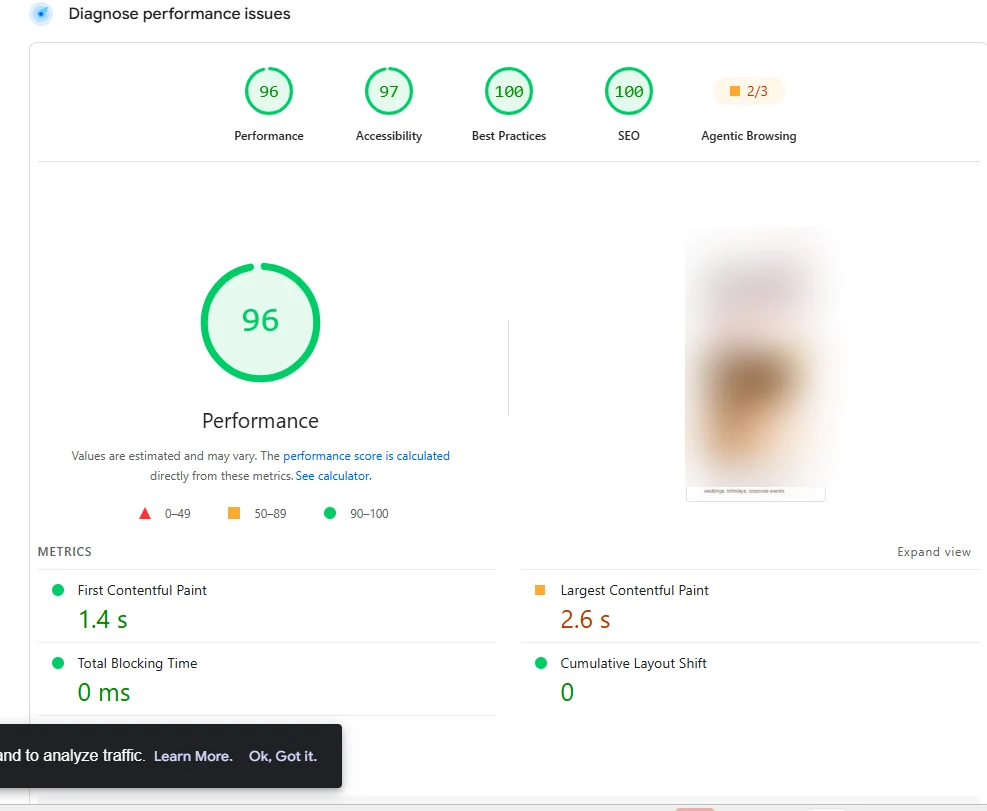Open the SEO 100 score gauge
This screenshot has height=811, width=987.
[x=629, y=91]
